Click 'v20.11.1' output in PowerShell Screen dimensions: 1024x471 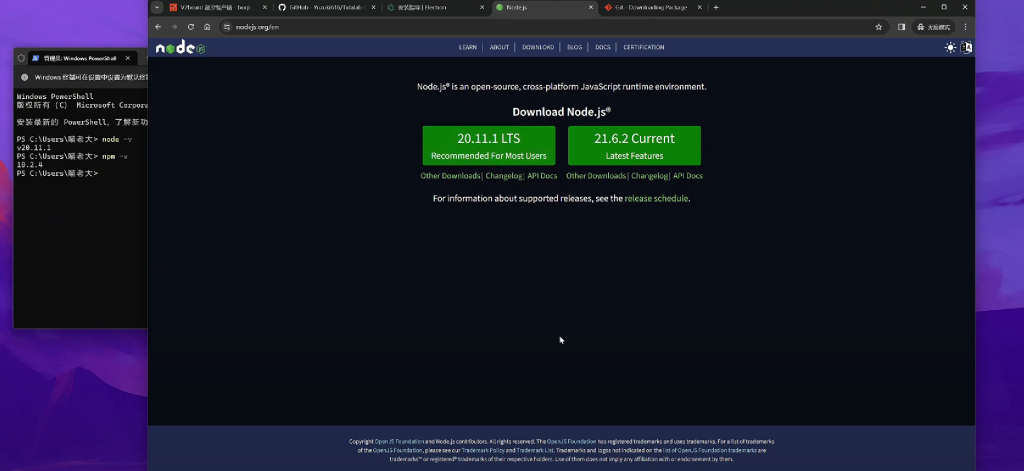click(x=34, y=148)
